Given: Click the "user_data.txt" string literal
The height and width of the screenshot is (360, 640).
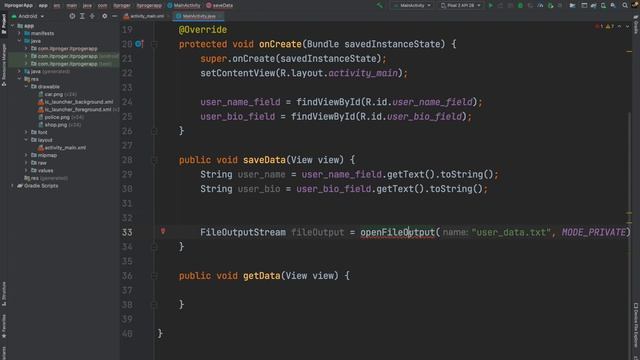Looking at the screenshot, I should coord(511,232).
